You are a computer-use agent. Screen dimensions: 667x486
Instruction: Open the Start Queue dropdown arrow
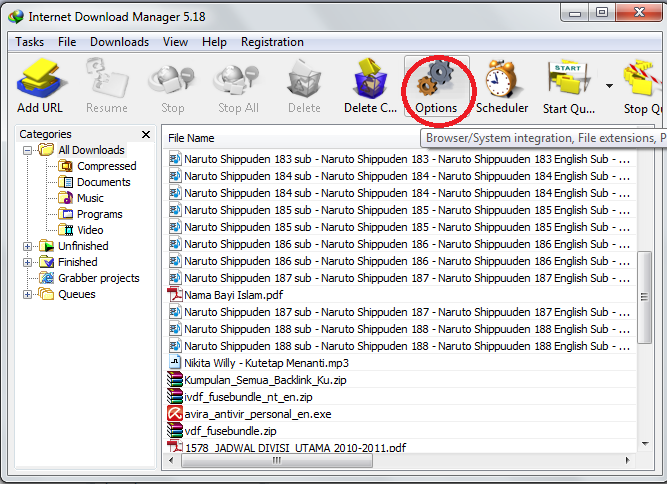tap(609, 86)
